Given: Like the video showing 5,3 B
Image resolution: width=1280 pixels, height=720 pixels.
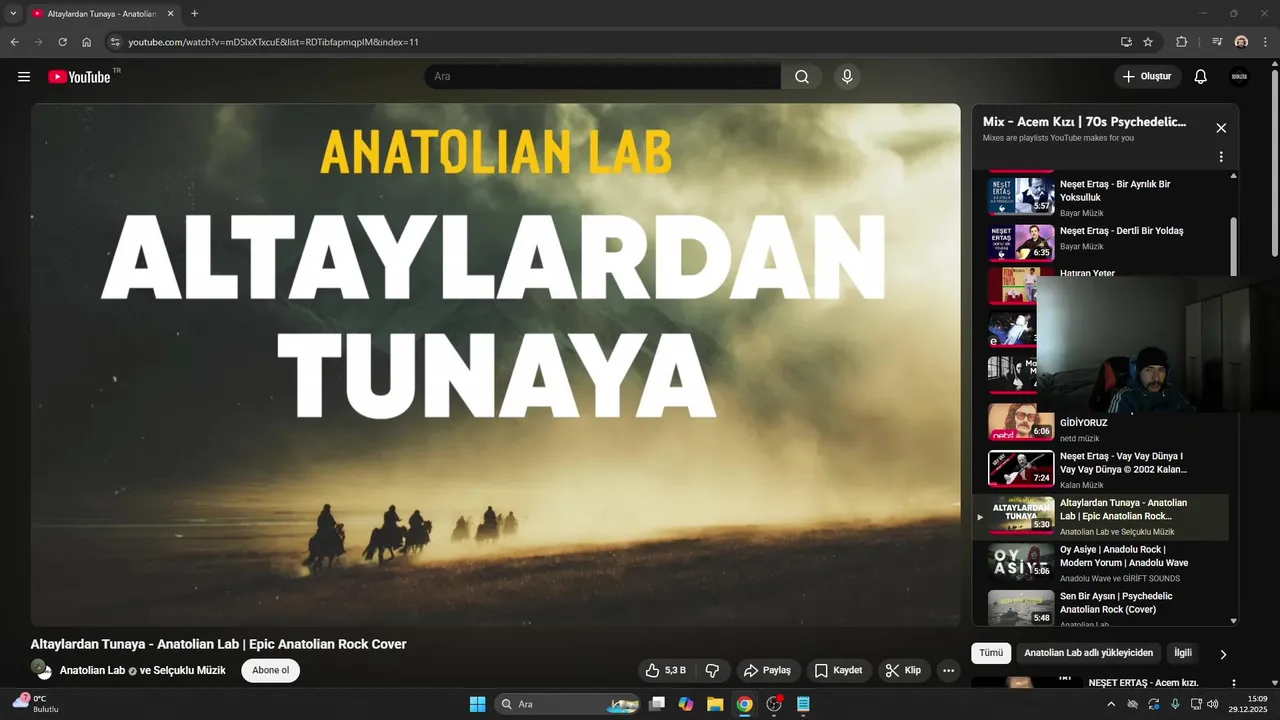Looking at the screenshot, I should click(666, 670).
